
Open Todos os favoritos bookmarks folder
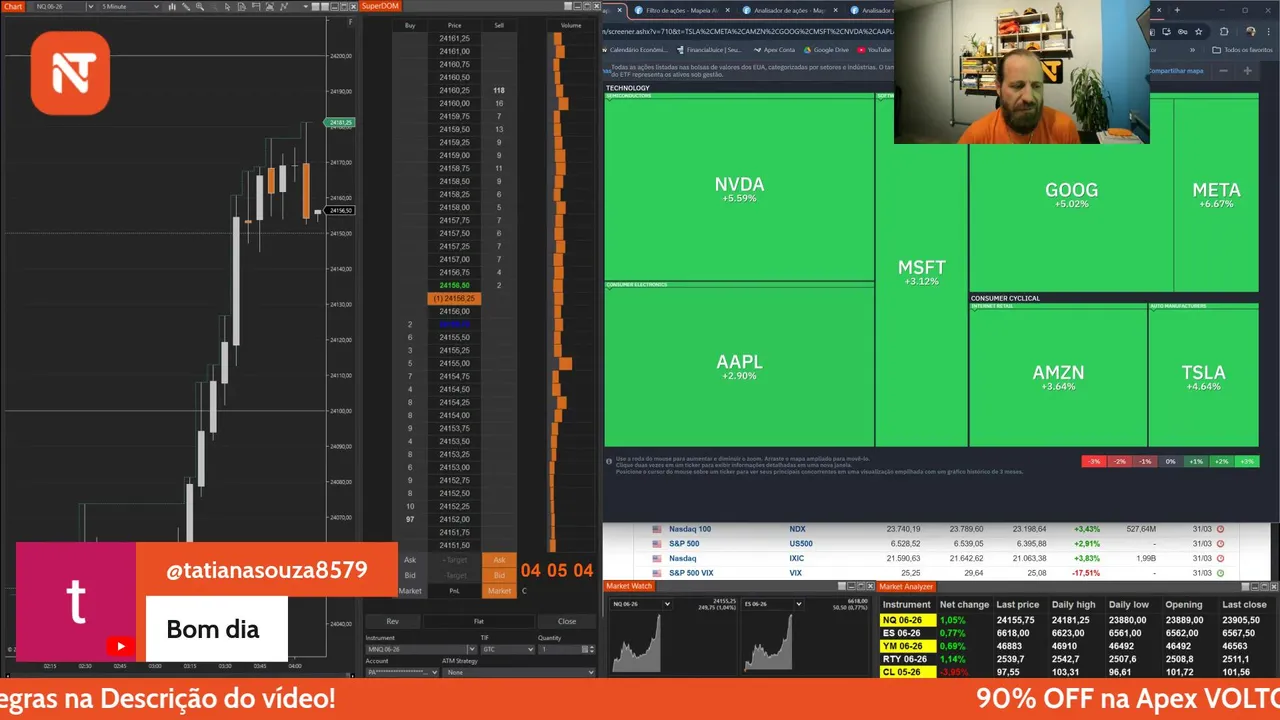[1242, 50]
